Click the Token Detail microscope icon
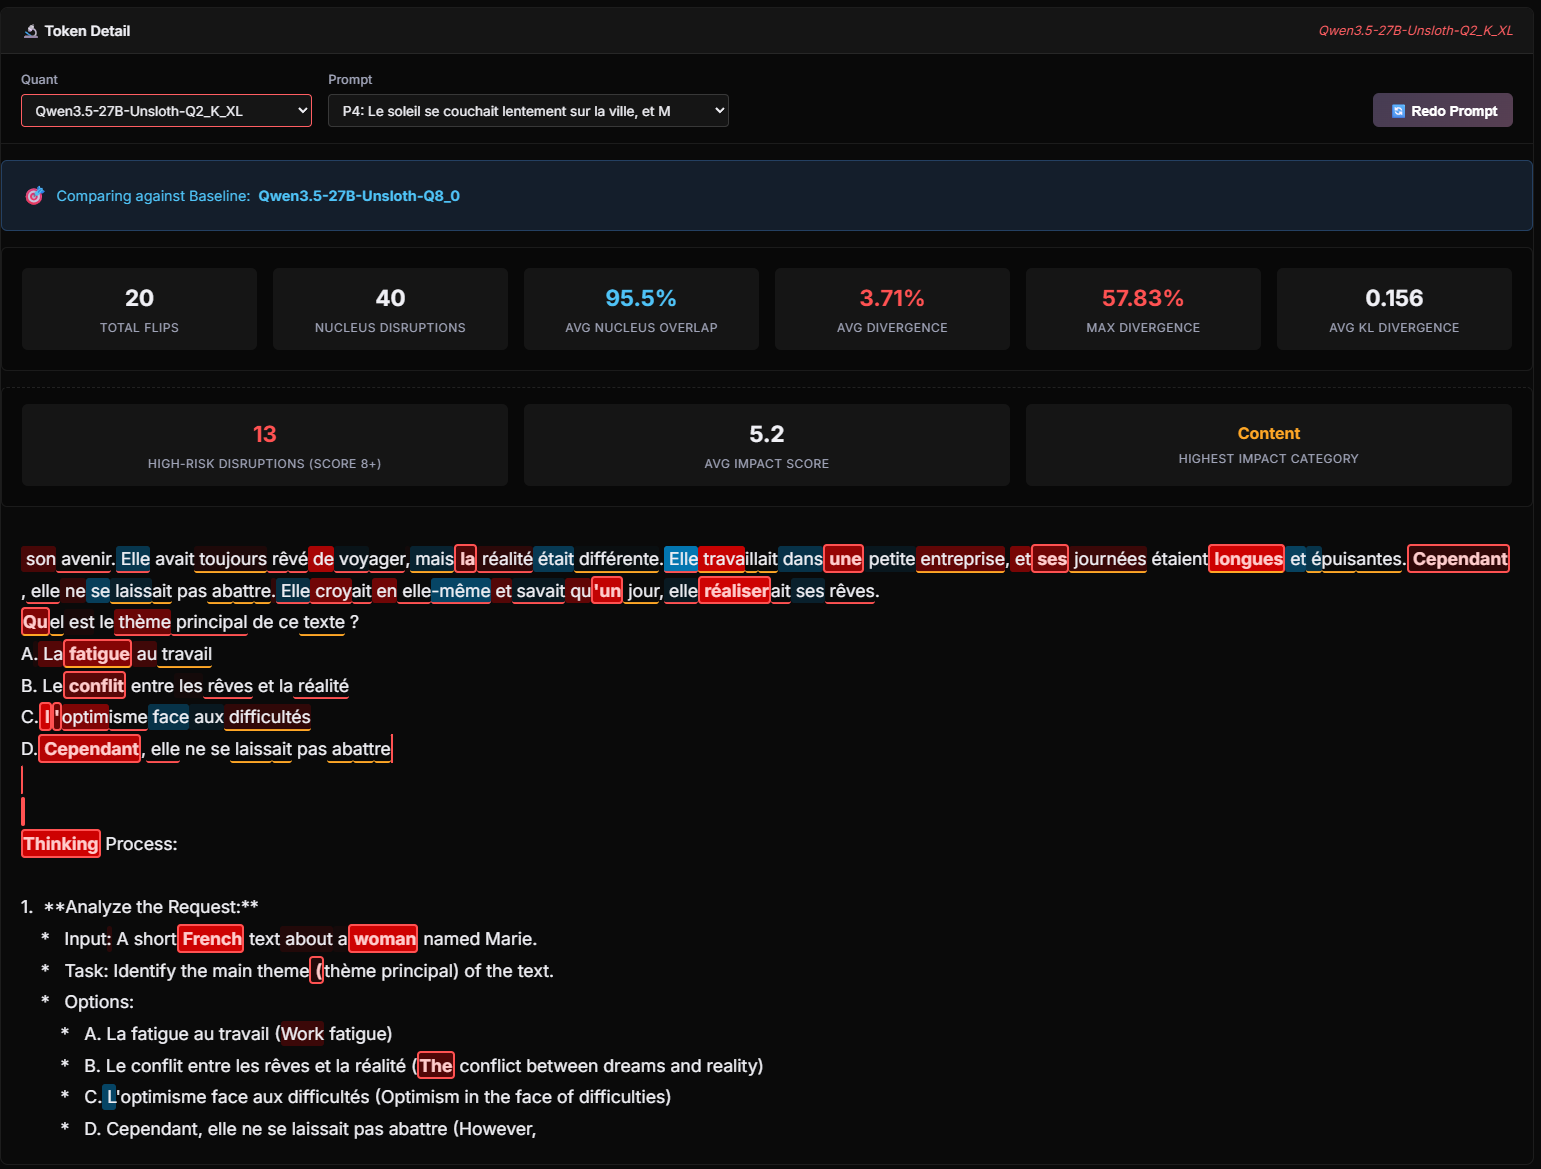Image resolution: width=1541 pixels, height=1169 pixels. [x=31, y=31]
